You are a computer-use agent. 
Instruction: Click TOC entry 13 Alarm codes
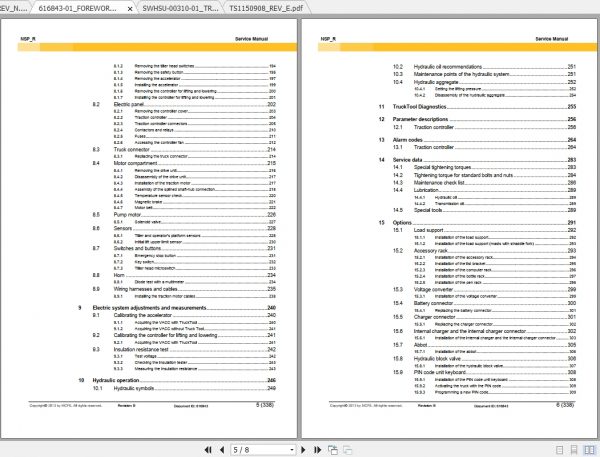[x=477, y=139]
